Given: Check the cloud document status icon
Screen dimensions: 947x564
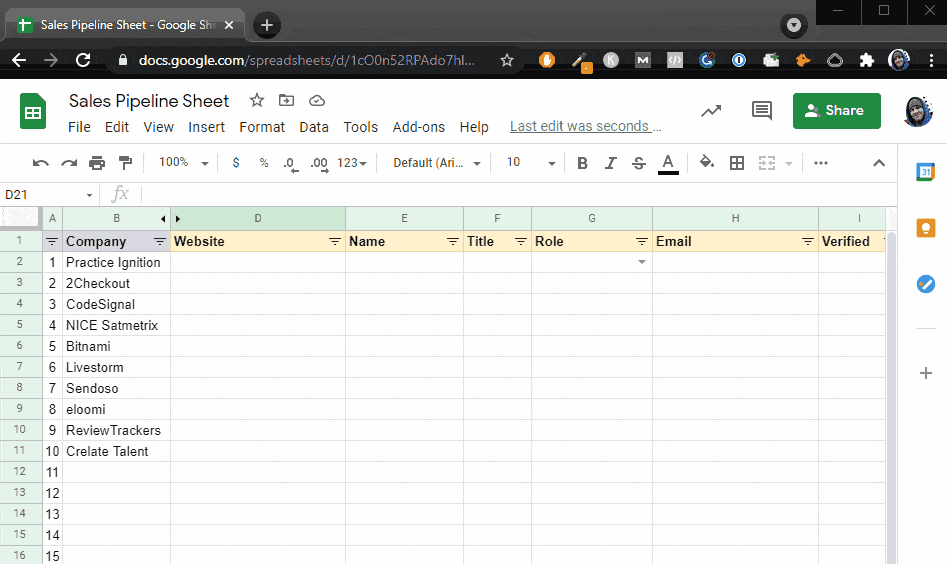Looking at the screenshot, I should point(317,100).
